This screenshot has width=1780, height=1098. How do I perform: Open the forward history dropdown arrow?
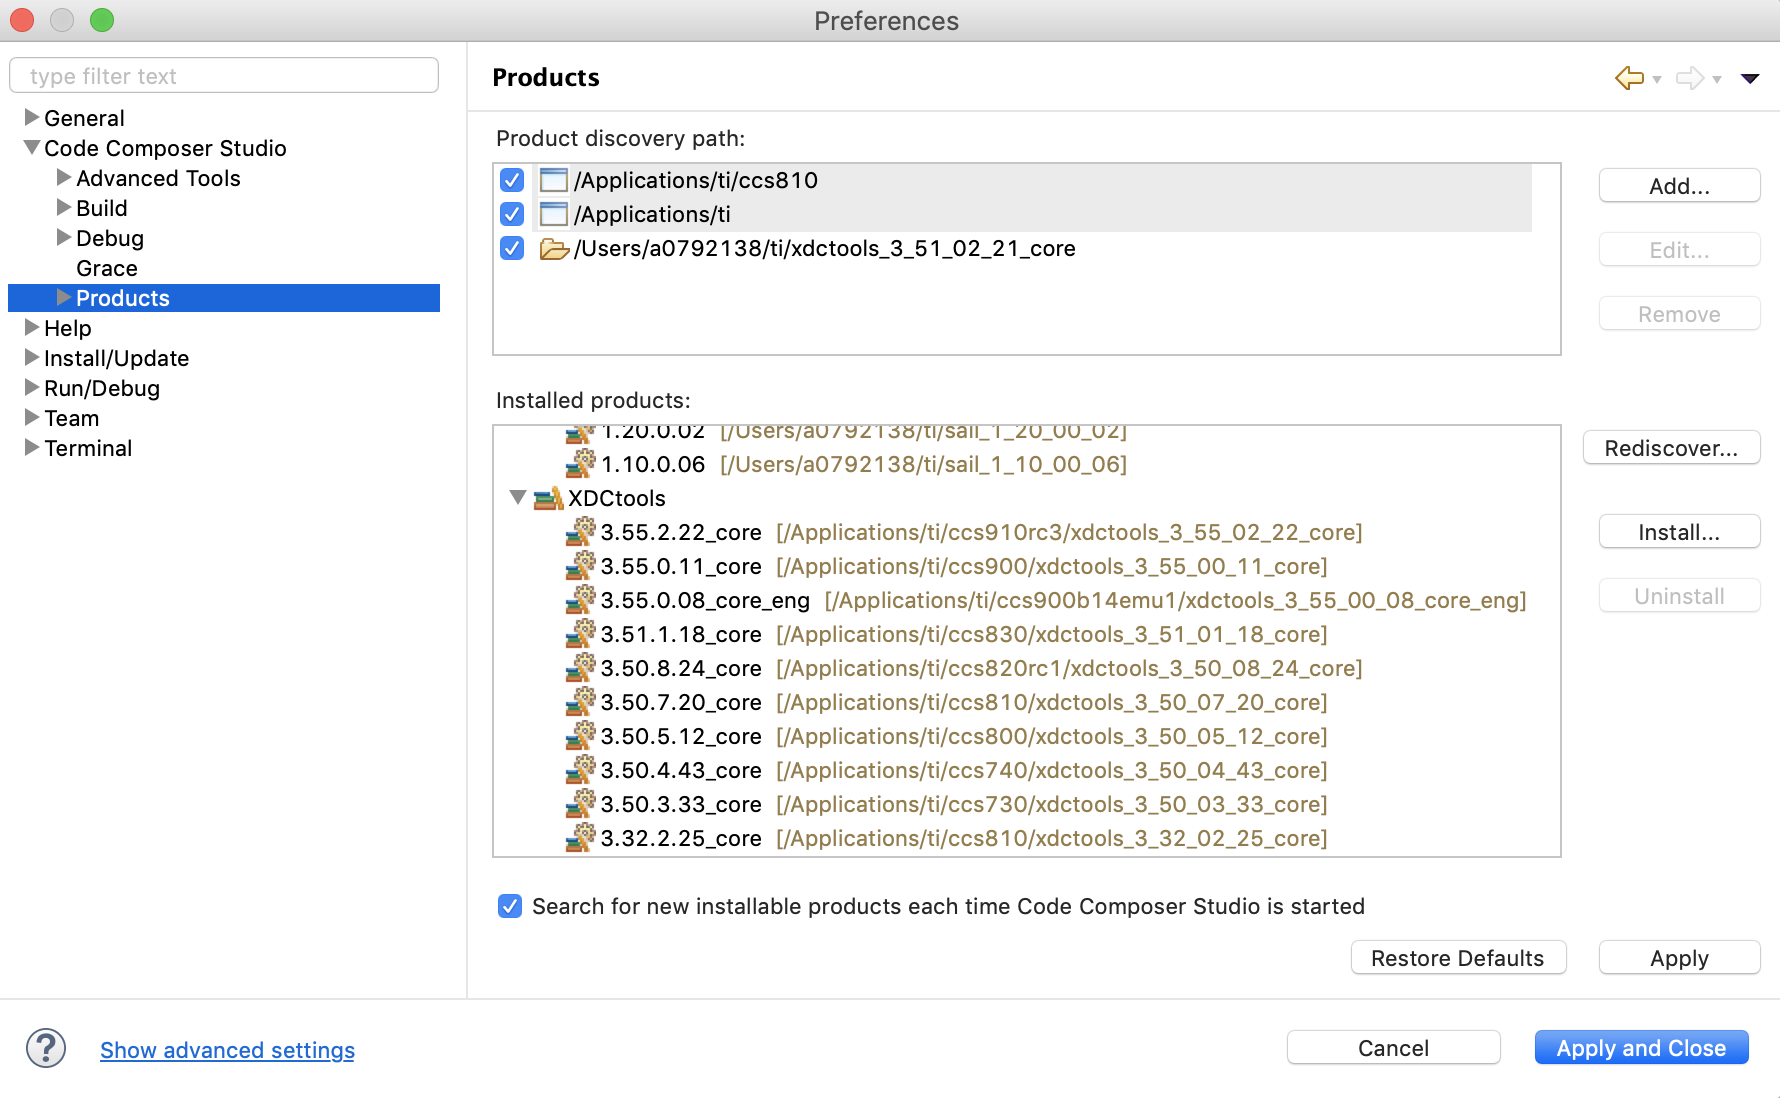1717,79
